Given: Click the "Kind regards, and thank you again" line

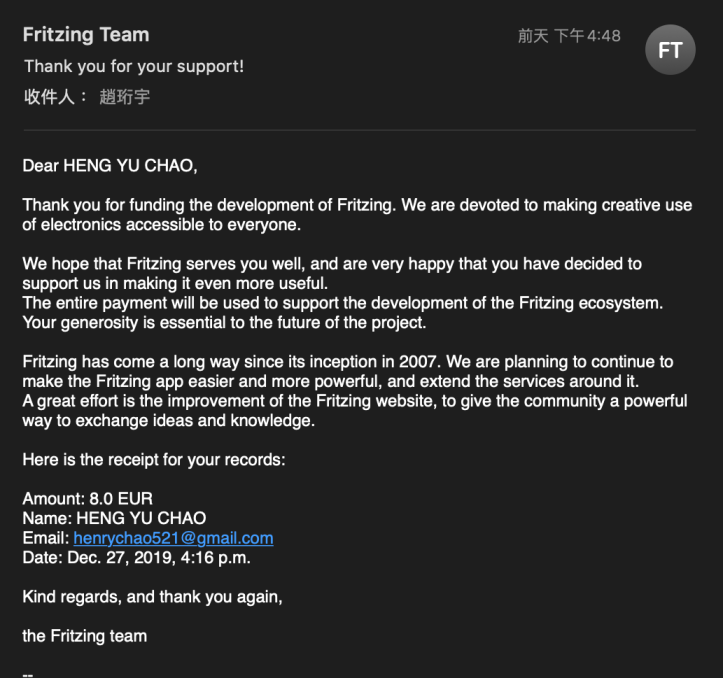Looking at the screenshot, I should pos(152,597).
